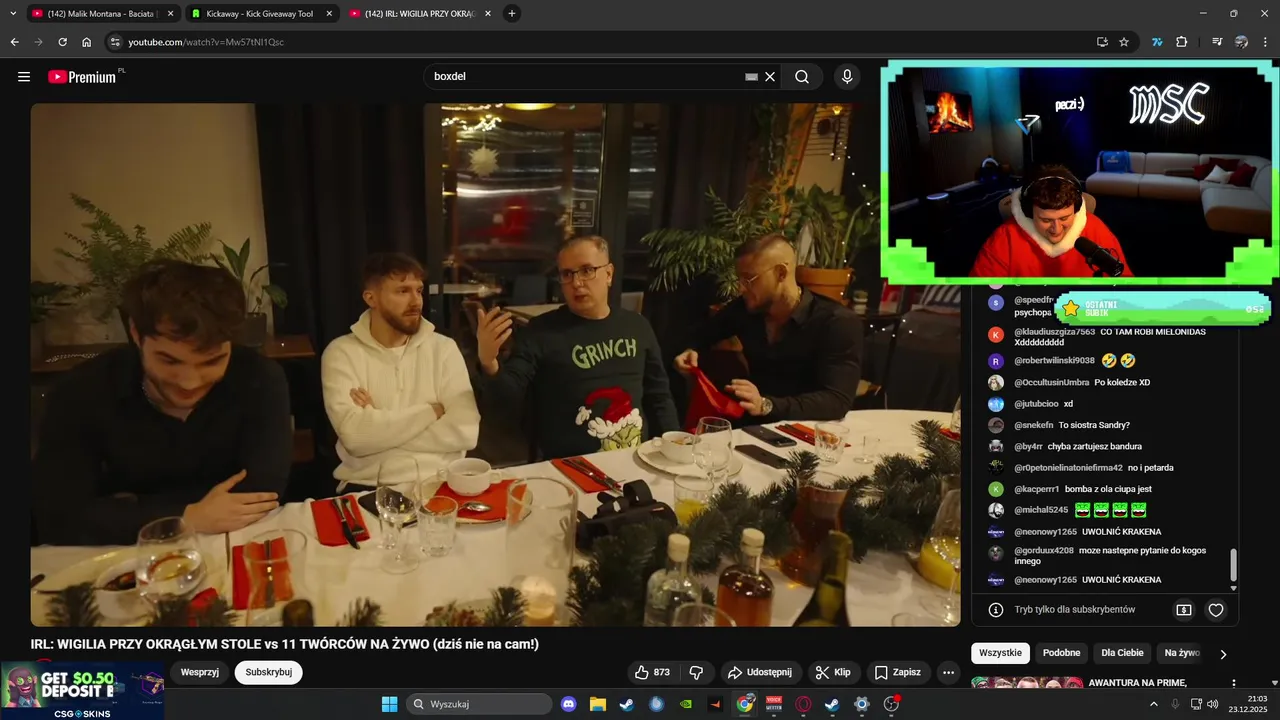Open subscribers-only chat info icon
The image size is (1280, 720).
pyautogui.click(x=996, y=609)
